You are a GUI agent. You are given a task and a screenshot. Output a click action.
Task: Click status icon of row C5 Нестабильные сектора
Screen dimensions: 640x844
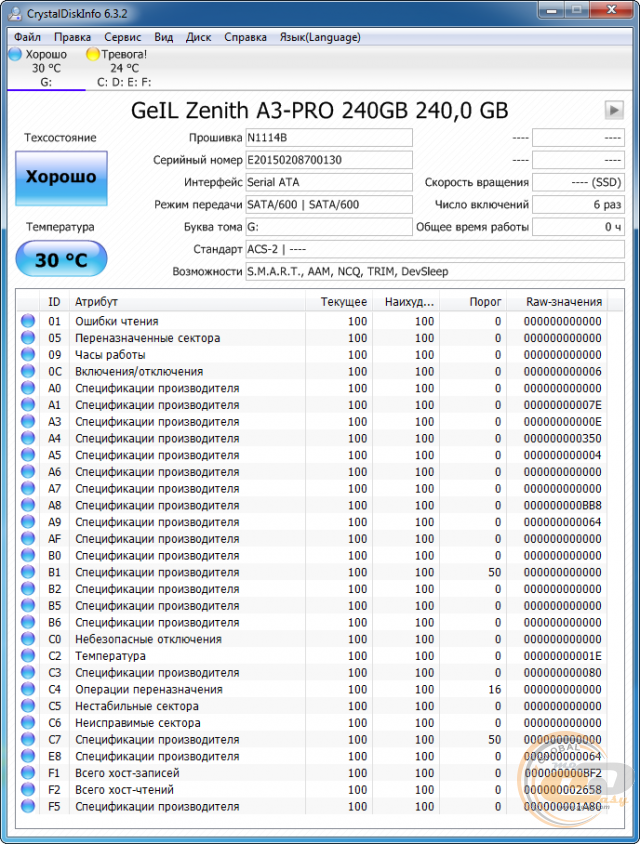pyautogui.click(x=28, y=706)
